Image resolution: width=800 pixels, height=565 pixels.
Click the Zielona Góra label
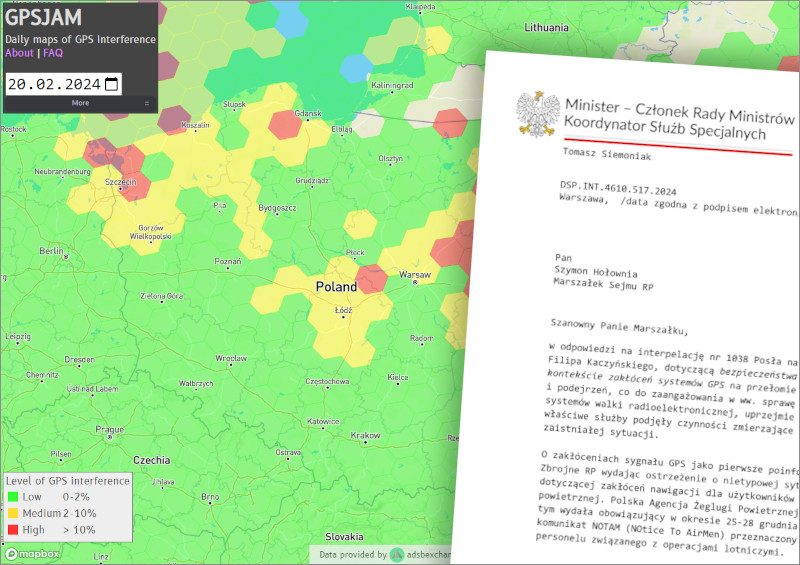click(162, 296)
